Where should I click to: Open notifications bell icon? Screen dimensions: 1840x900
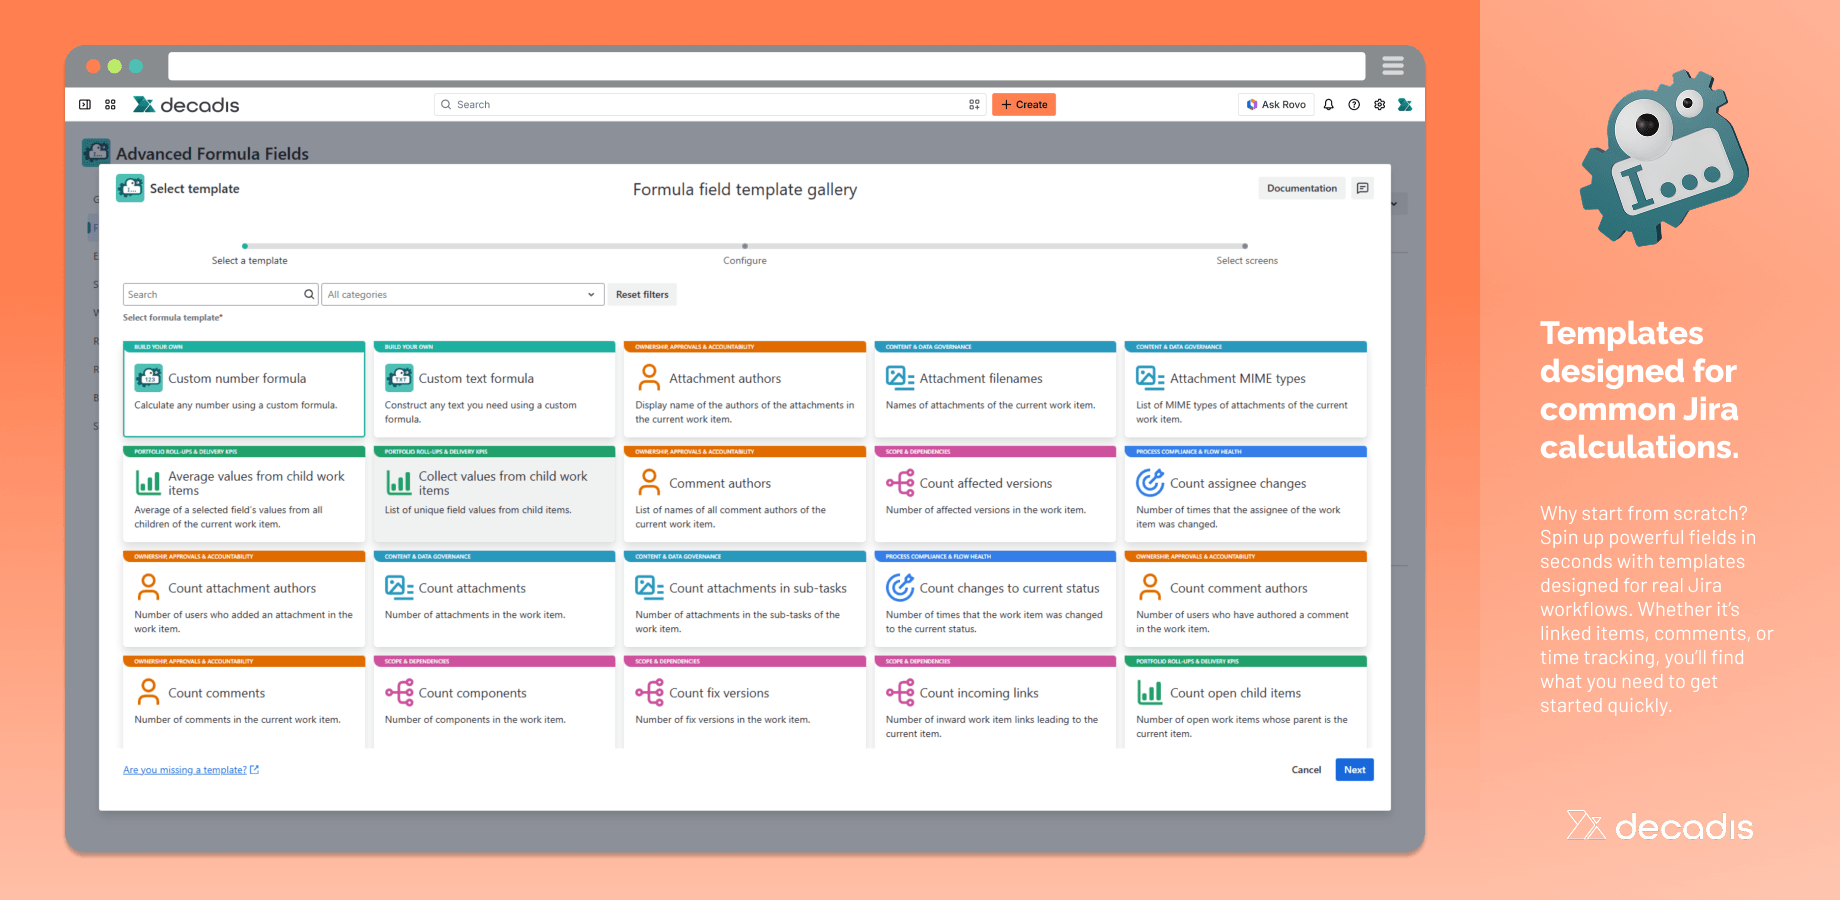tap(1328, 105)
